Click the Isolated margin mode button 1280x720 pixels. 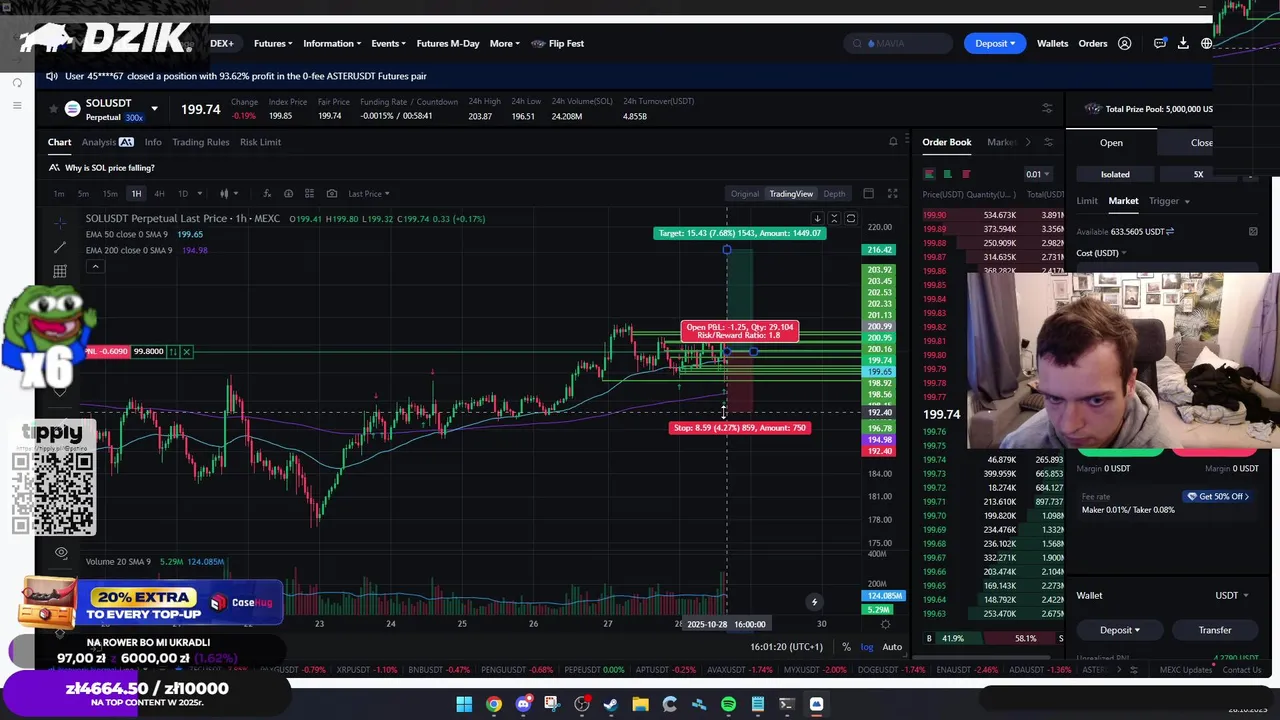[1115, 174]
